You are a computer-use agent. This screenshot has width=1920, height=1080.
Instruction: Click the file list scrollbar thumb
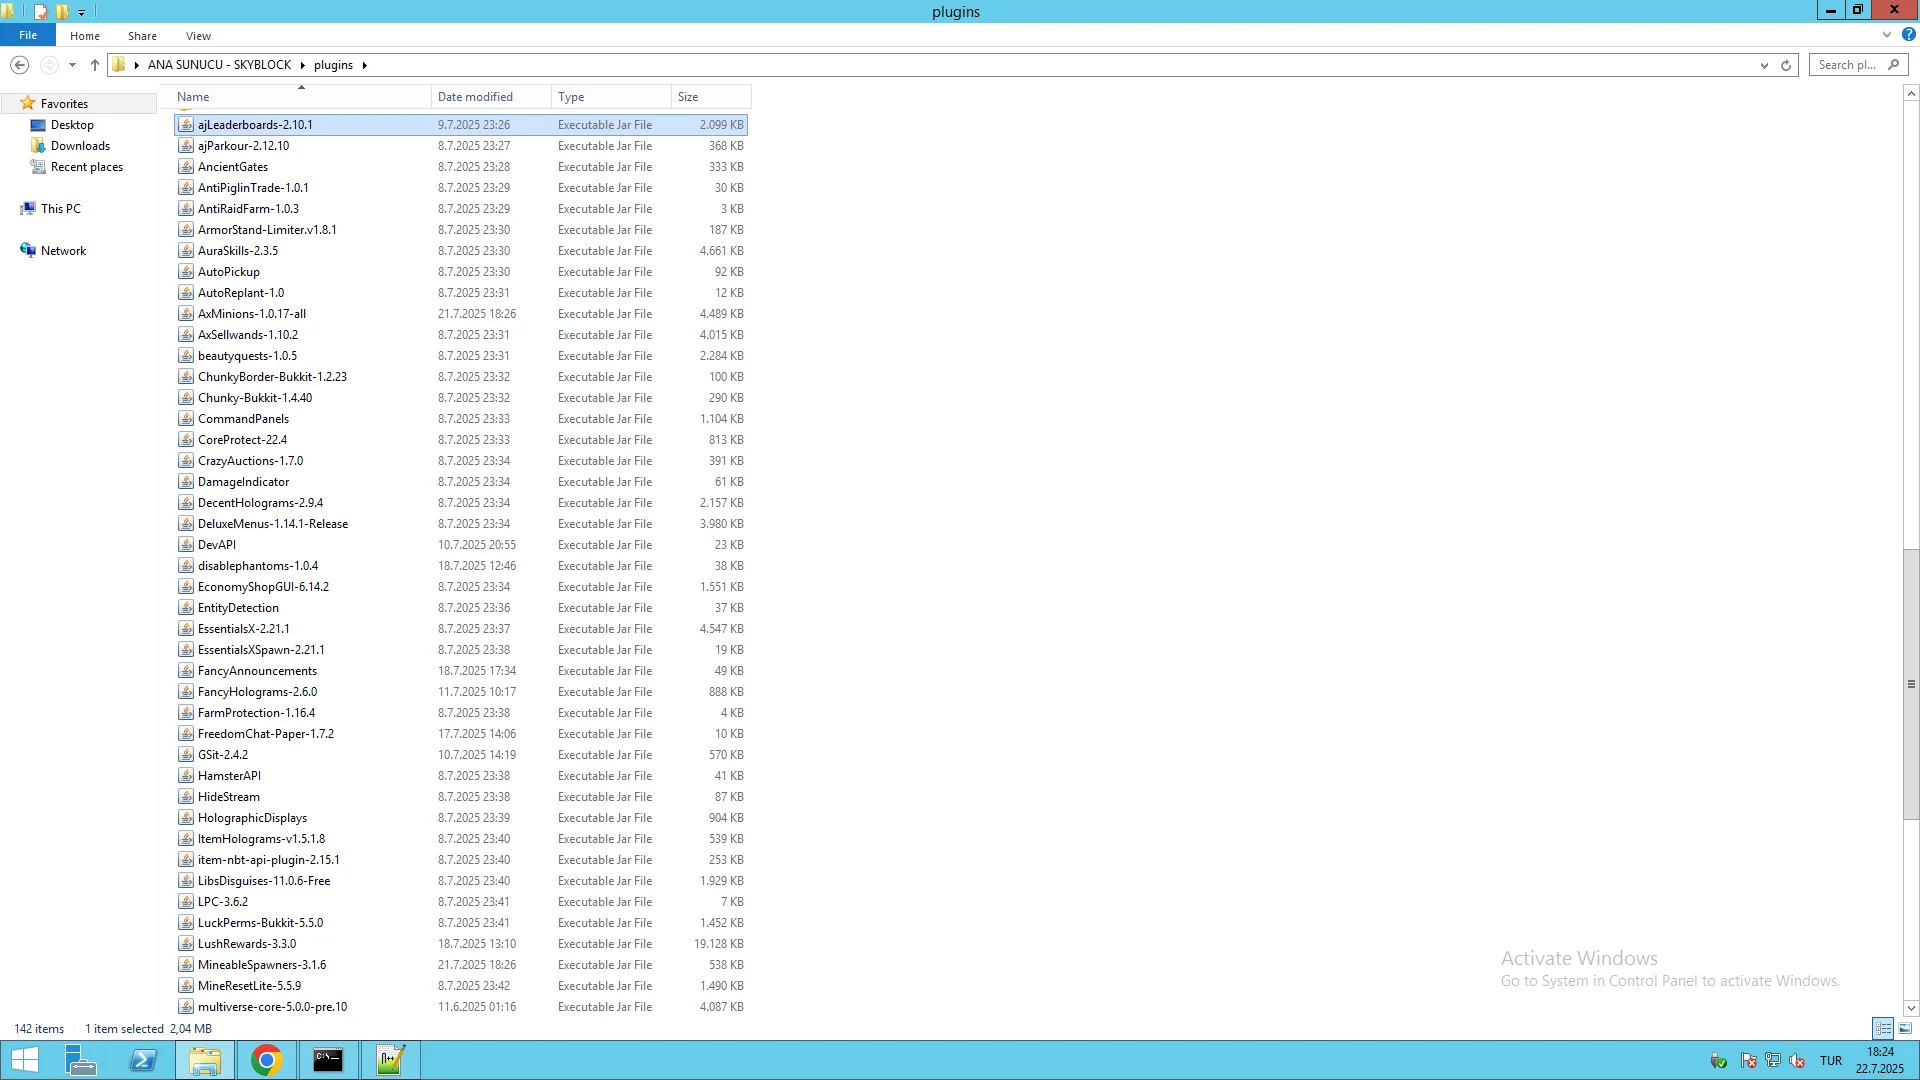1911,685
